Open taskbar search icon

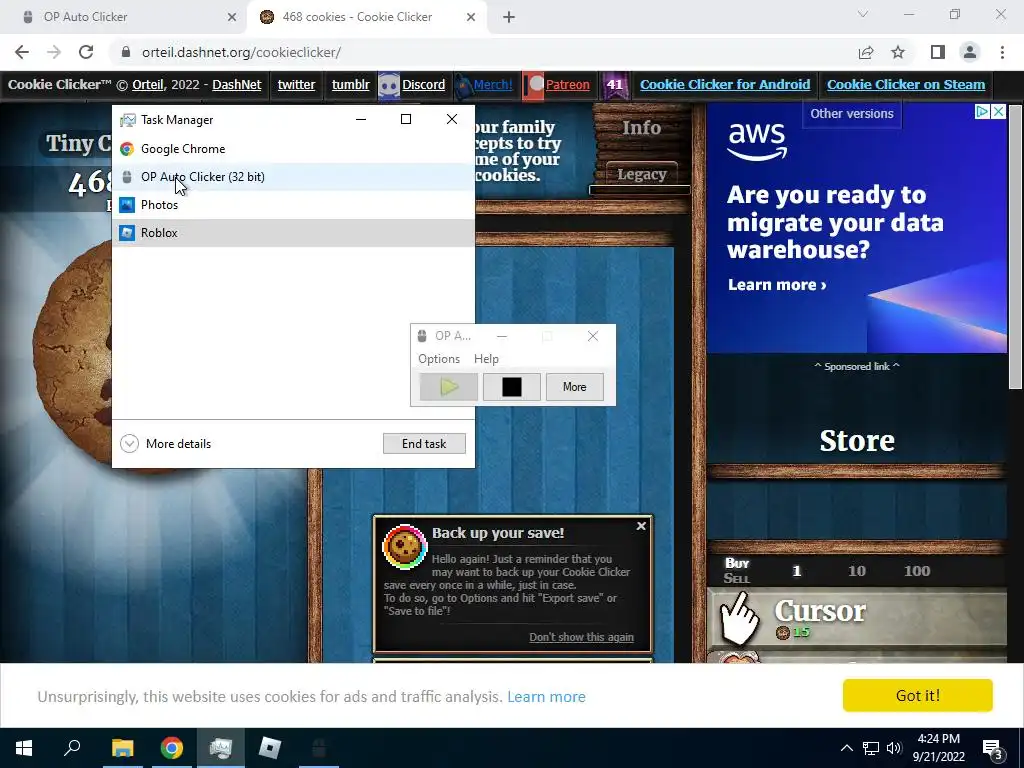(x=72, y=748)
